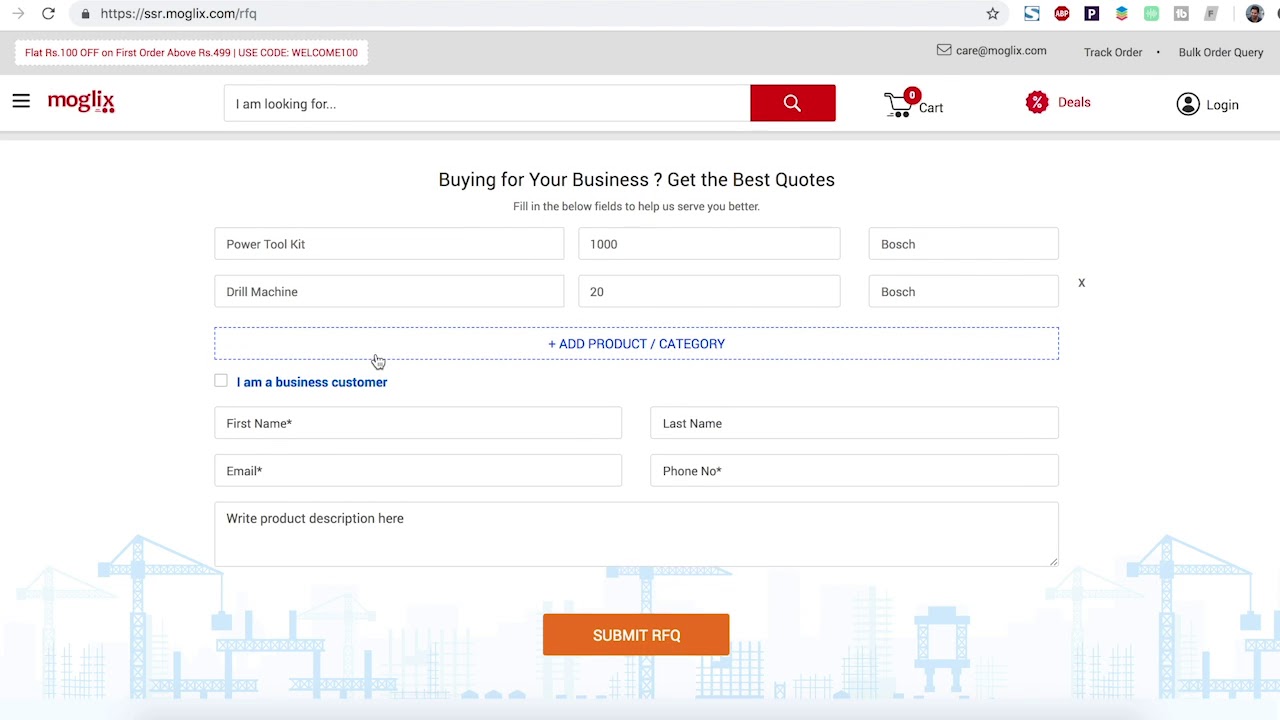
Task: Focus the Last Name field
Action: click(854, 423)
